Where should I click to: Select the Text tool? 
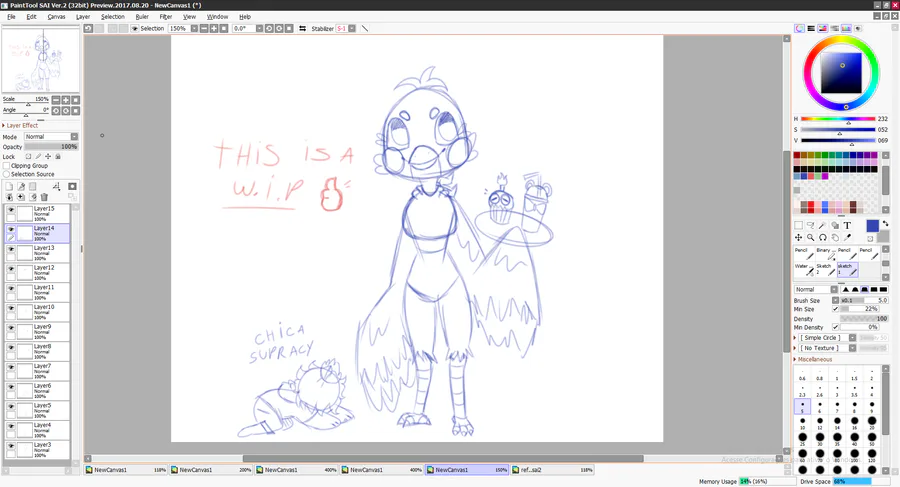pyautogui.click(x=847, y=226)
